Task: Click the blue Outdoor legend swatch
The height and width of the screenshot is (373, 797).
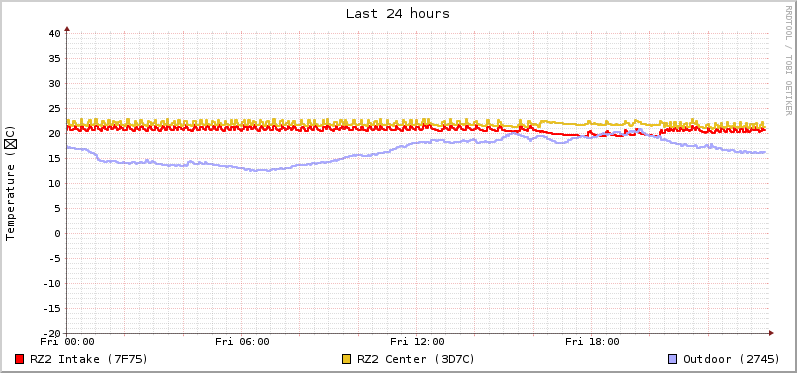Action: point(672,359)
